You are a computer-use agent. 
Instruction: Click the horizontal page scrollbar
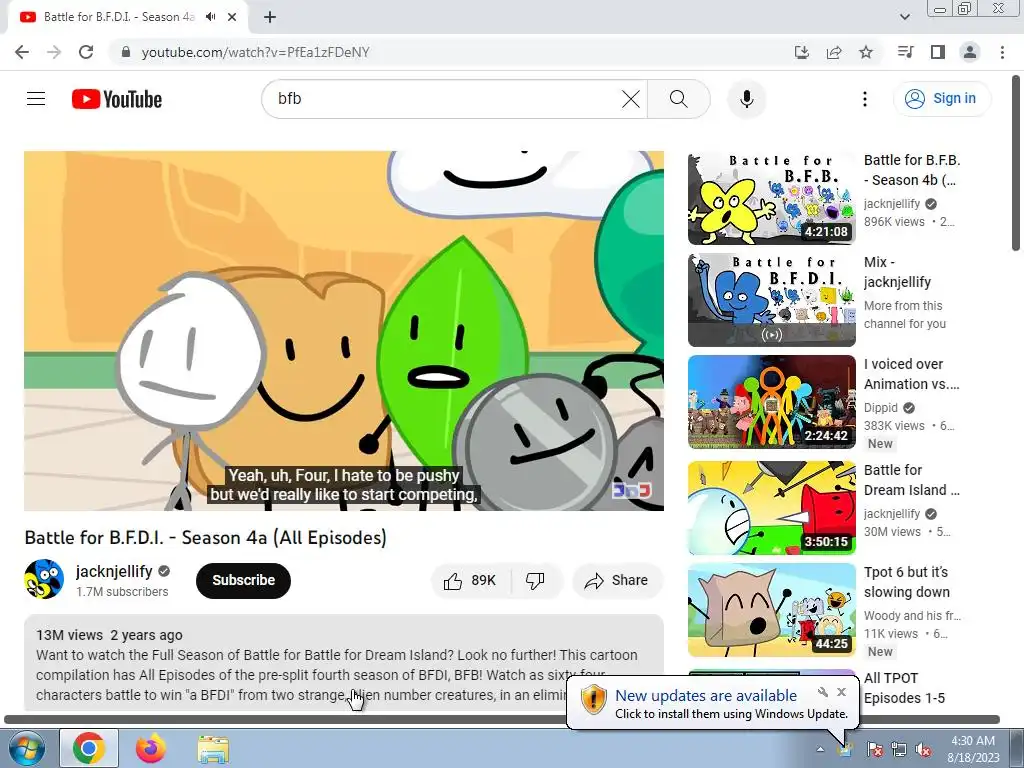(502, 719)
